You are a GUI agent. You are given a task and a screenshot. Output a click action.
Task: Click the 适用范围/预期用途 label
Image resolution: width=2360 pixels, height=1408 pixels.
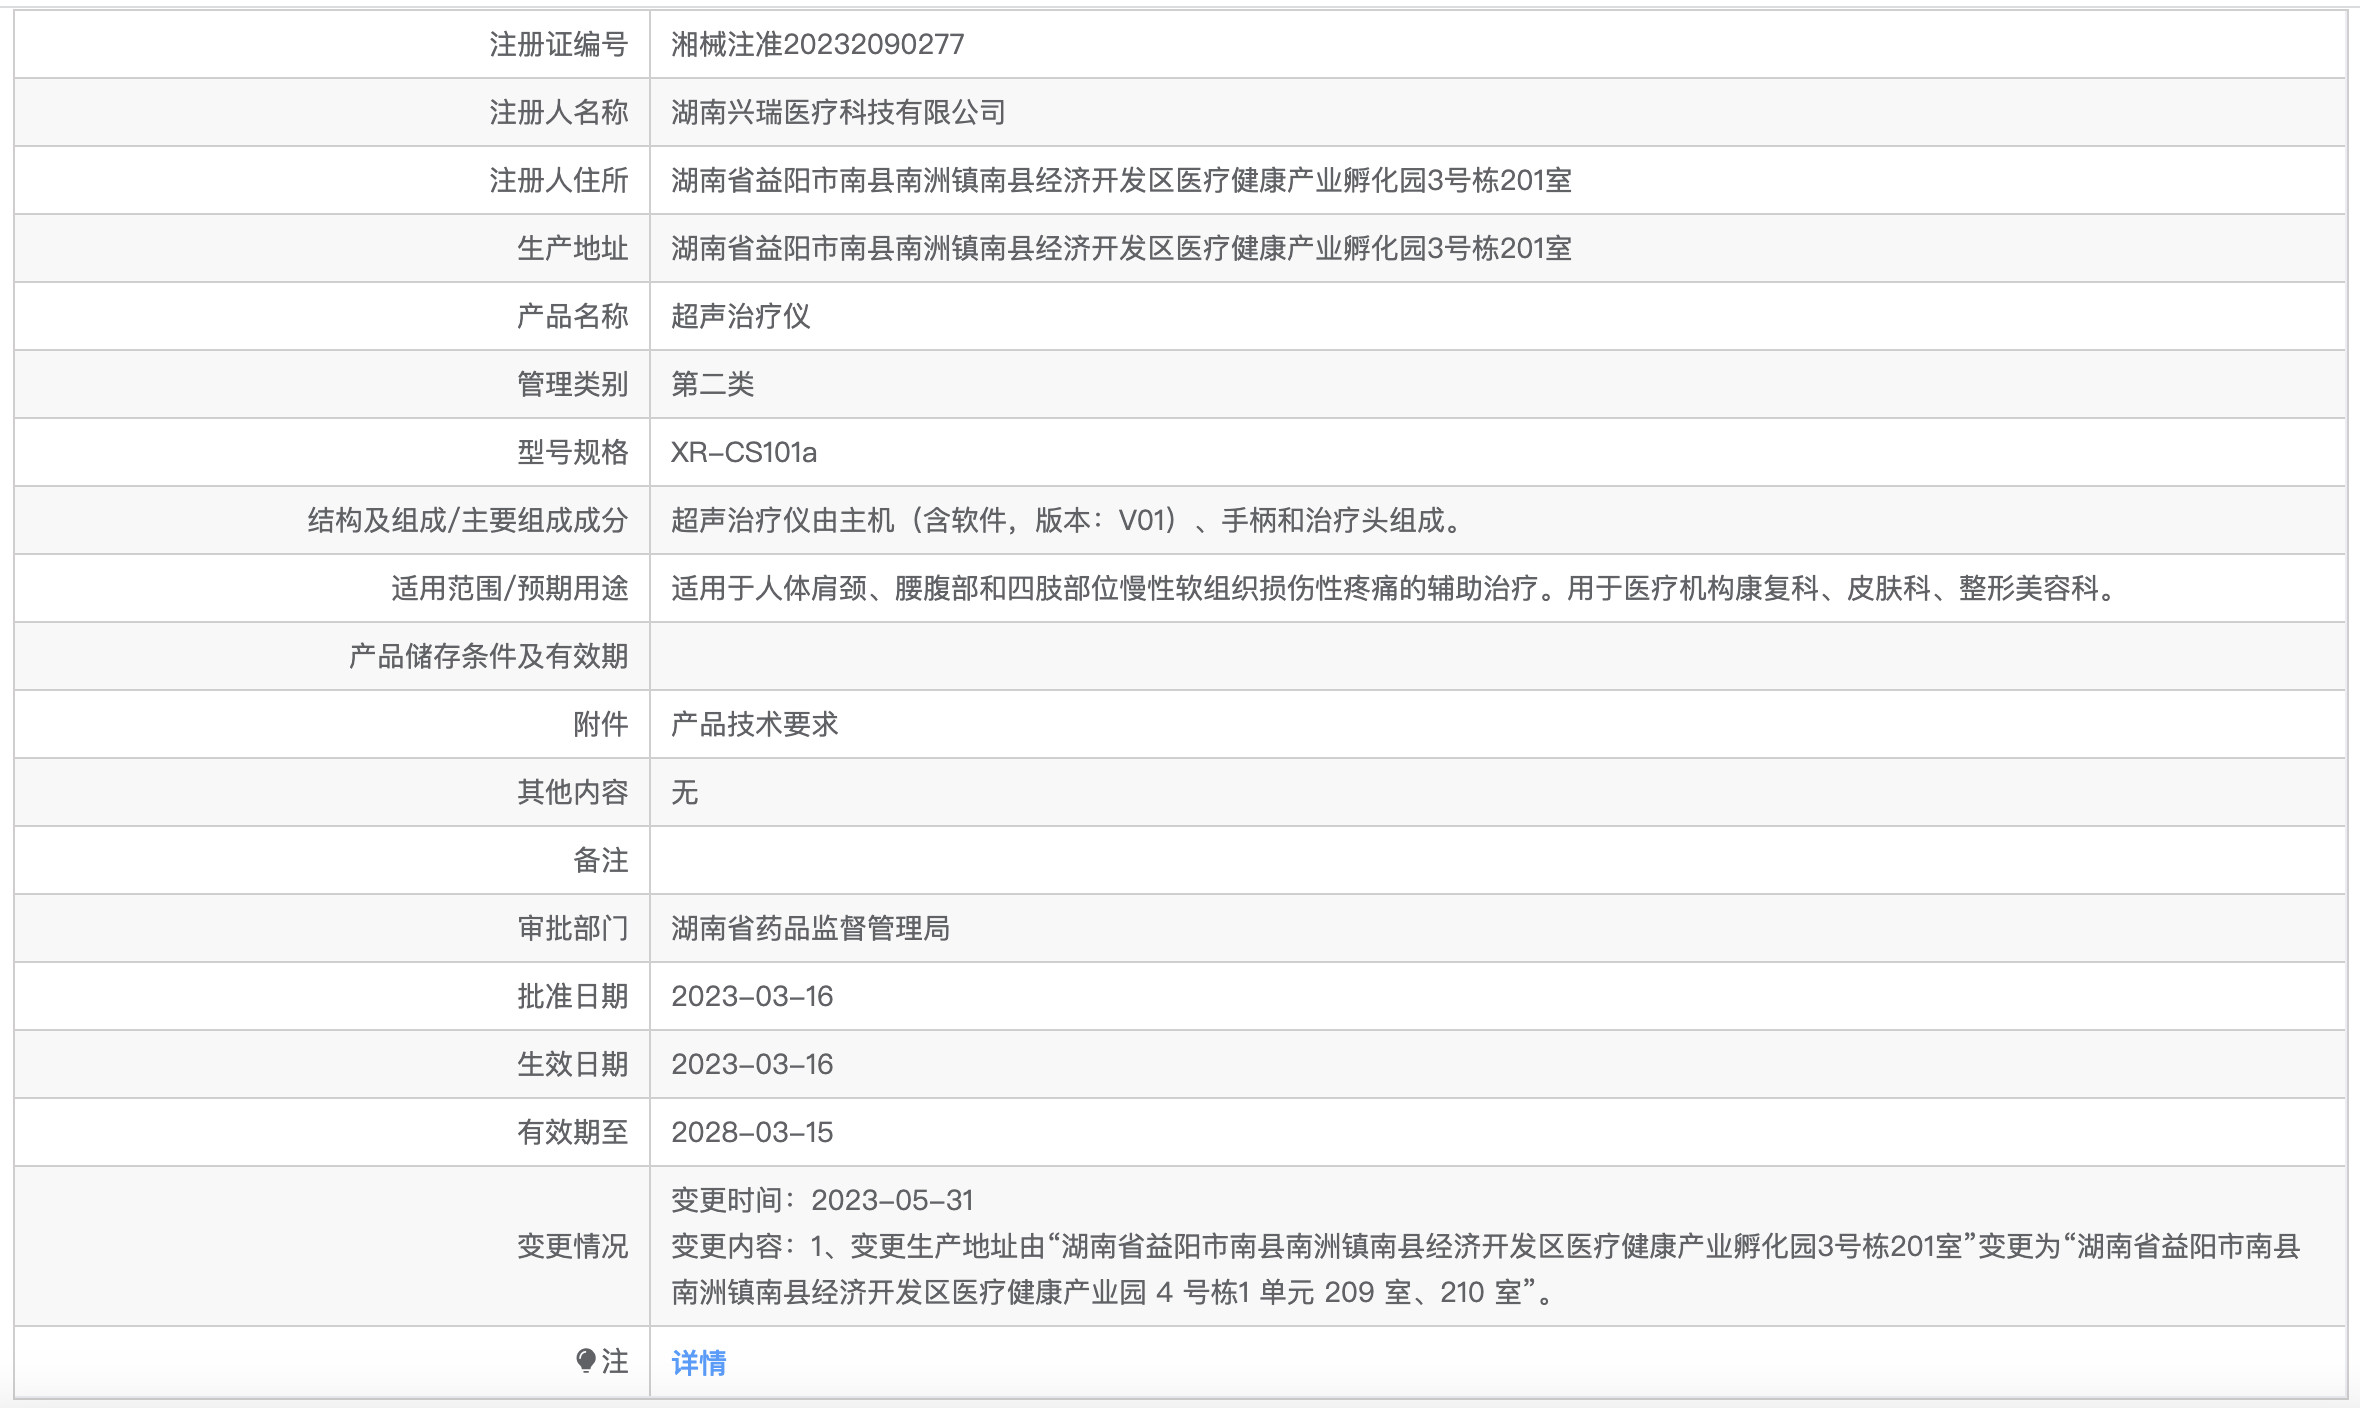(509, 588)
